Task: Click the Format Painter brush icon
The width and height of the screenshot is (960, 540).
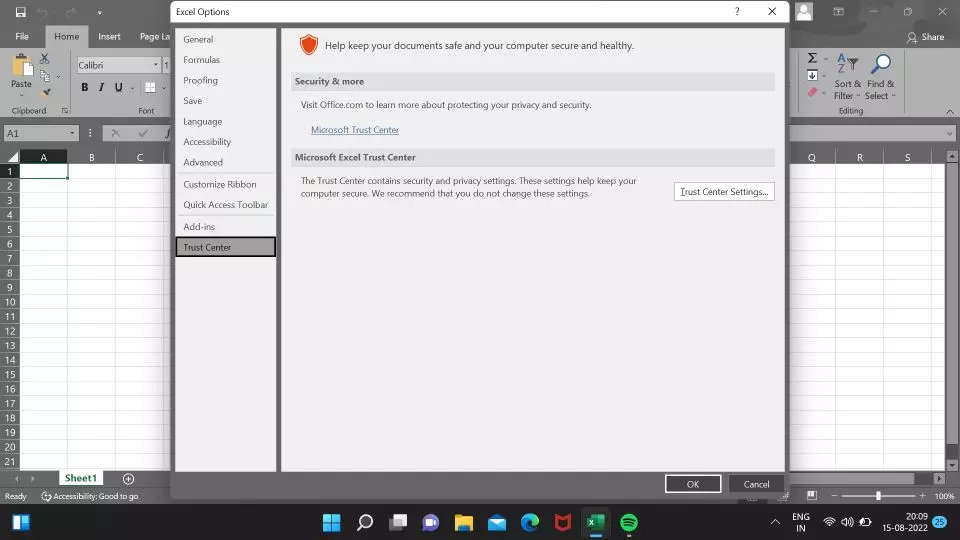Action: tap(46, 92)
